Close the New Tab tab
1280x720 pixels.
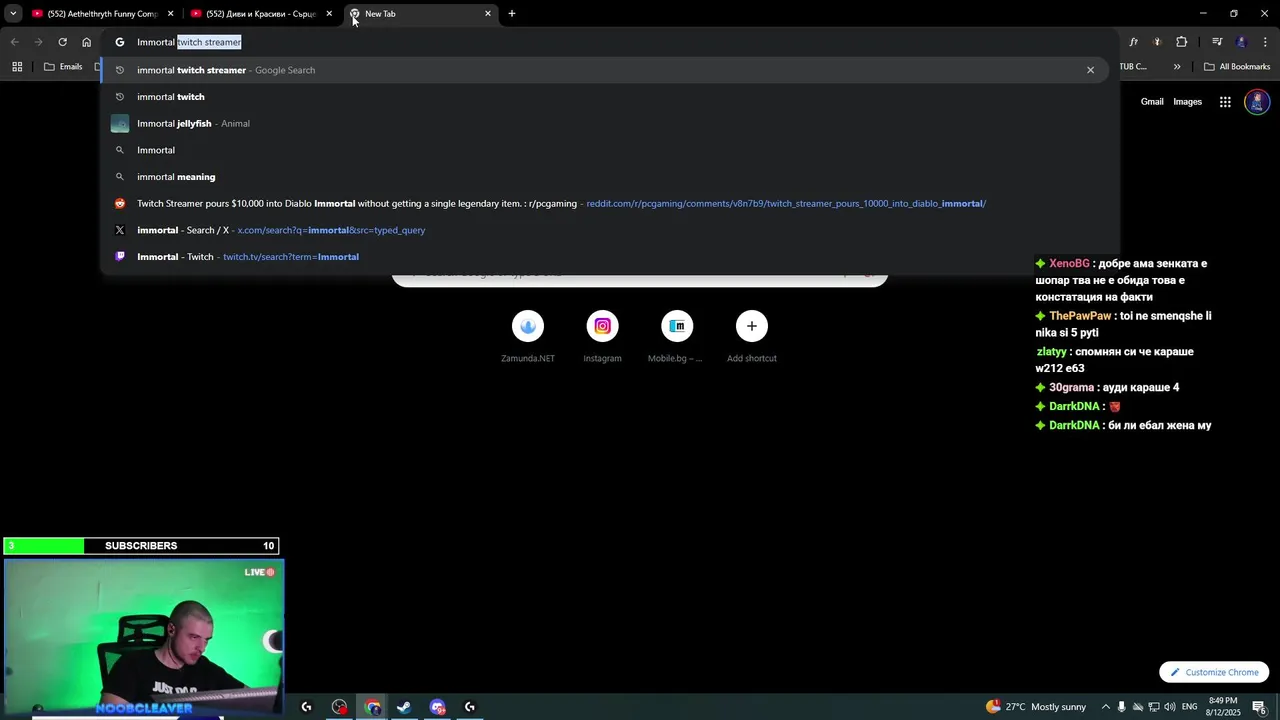pos(488,14)
